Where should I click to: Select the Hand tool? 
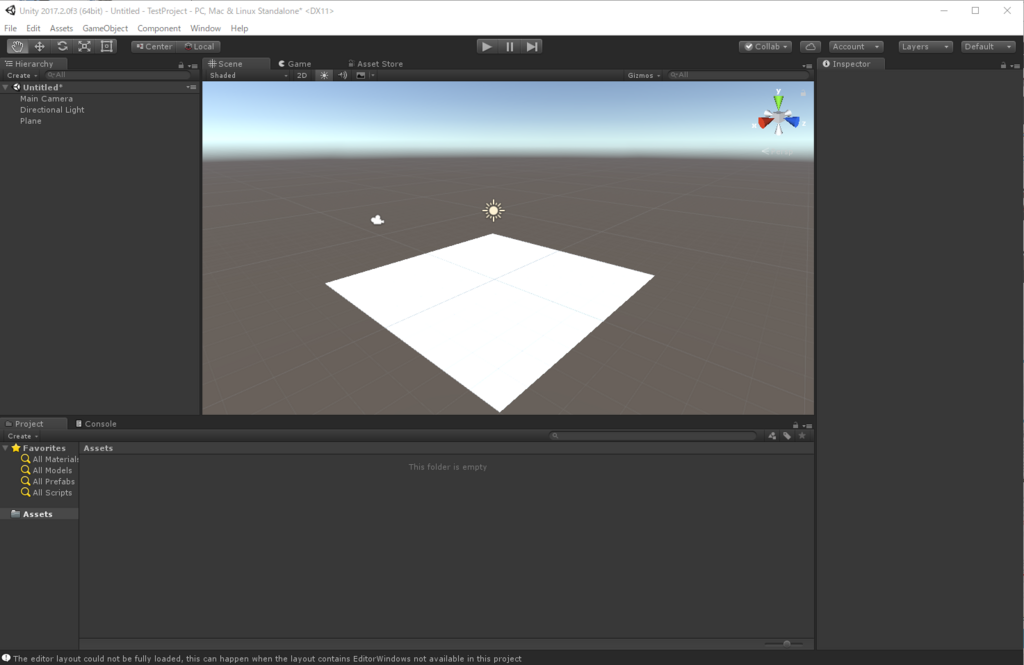tap(17, 46)
